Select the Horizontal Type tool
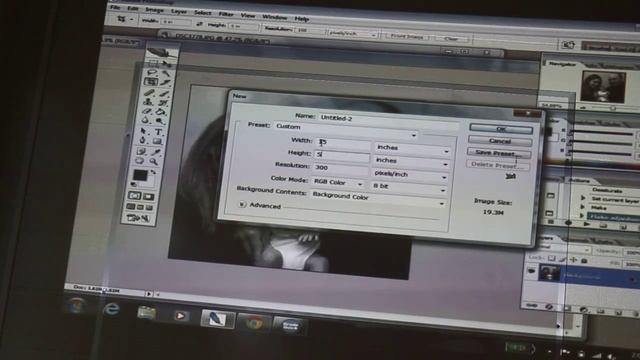The image size is (640, 360). 158,132
